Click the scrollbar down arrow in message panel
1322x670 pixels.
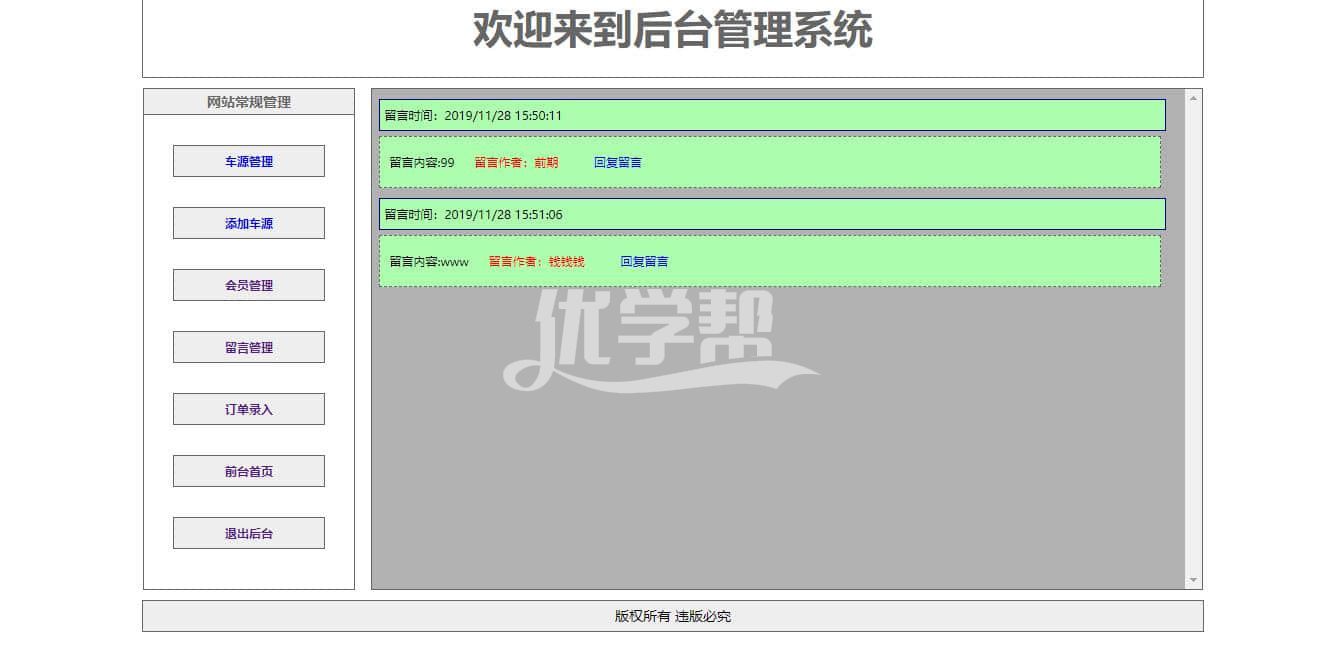1193,580
